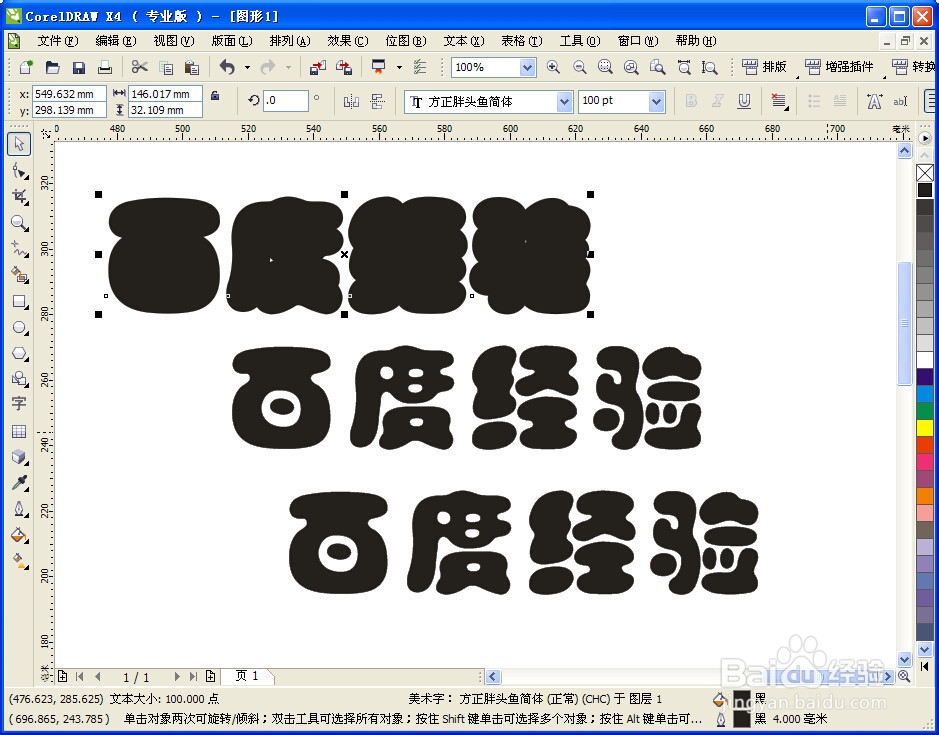Open the text alignment dropdown

[779, 101]
